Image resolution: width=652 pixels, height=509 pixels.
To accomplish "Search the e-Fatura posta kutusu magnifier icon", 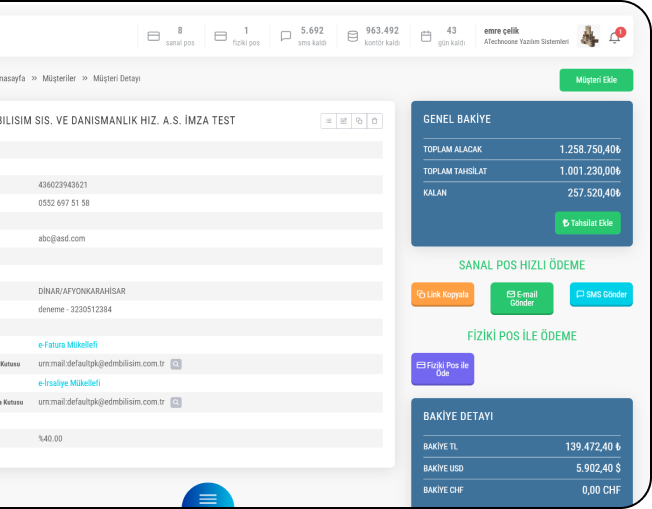I will click(x=176, y=364).
